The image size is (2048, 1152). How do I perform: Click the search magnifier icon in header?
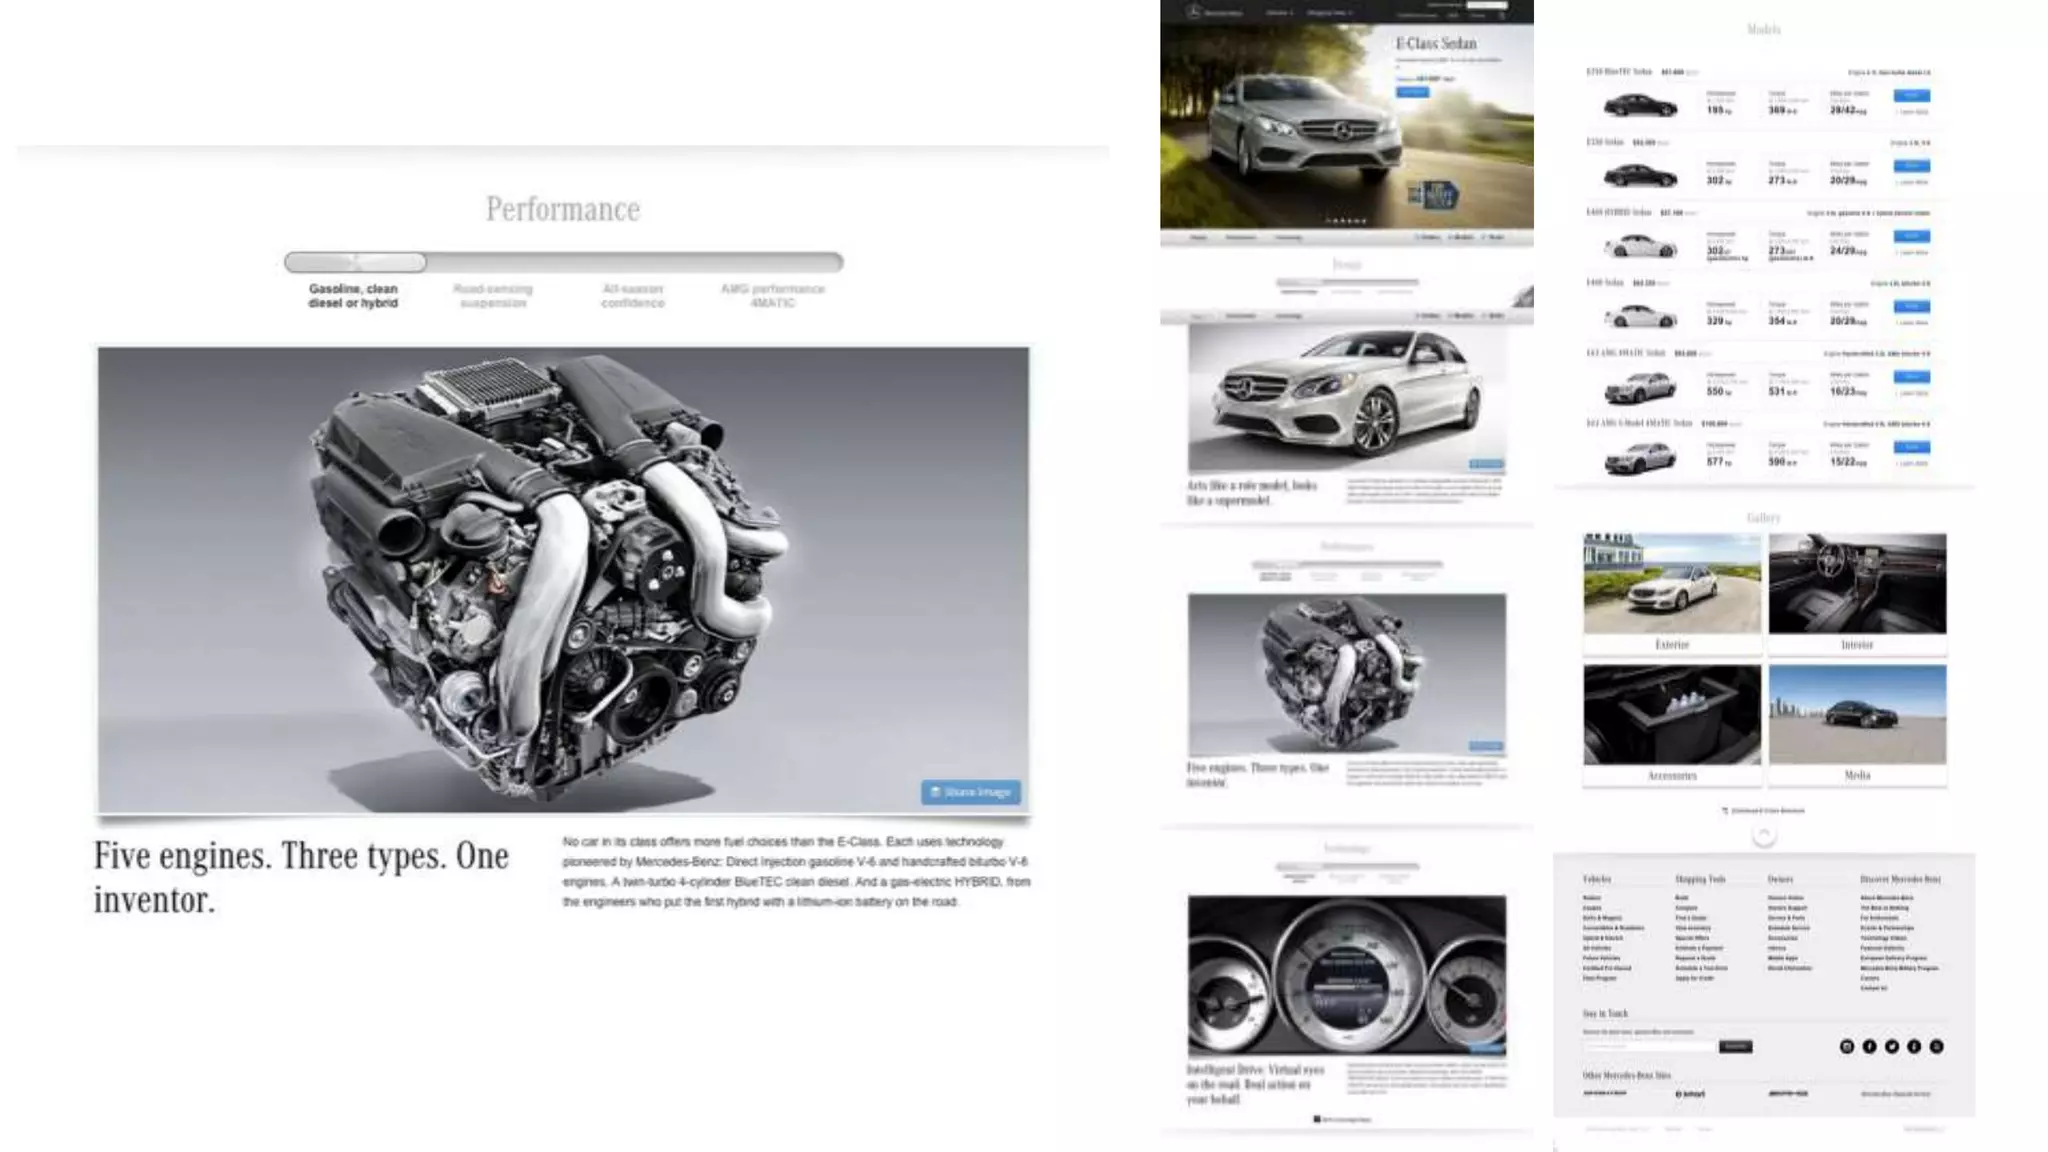tap(1501, 15)
